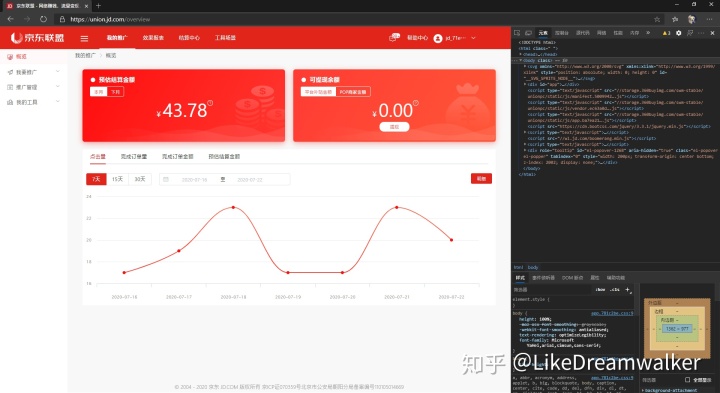Open 帮助中心 link in header

pyautogui.click(x=417, y=38)
